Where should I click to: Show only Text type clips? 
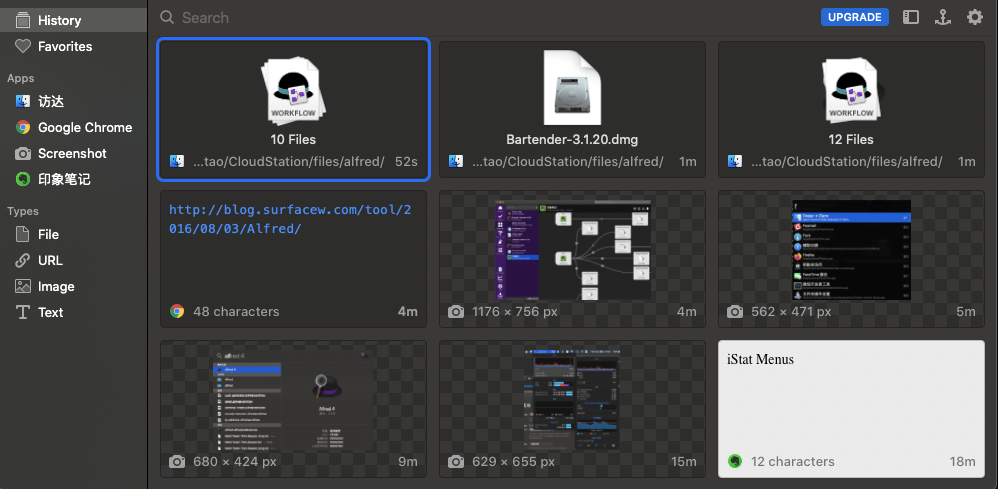point(73,312)
